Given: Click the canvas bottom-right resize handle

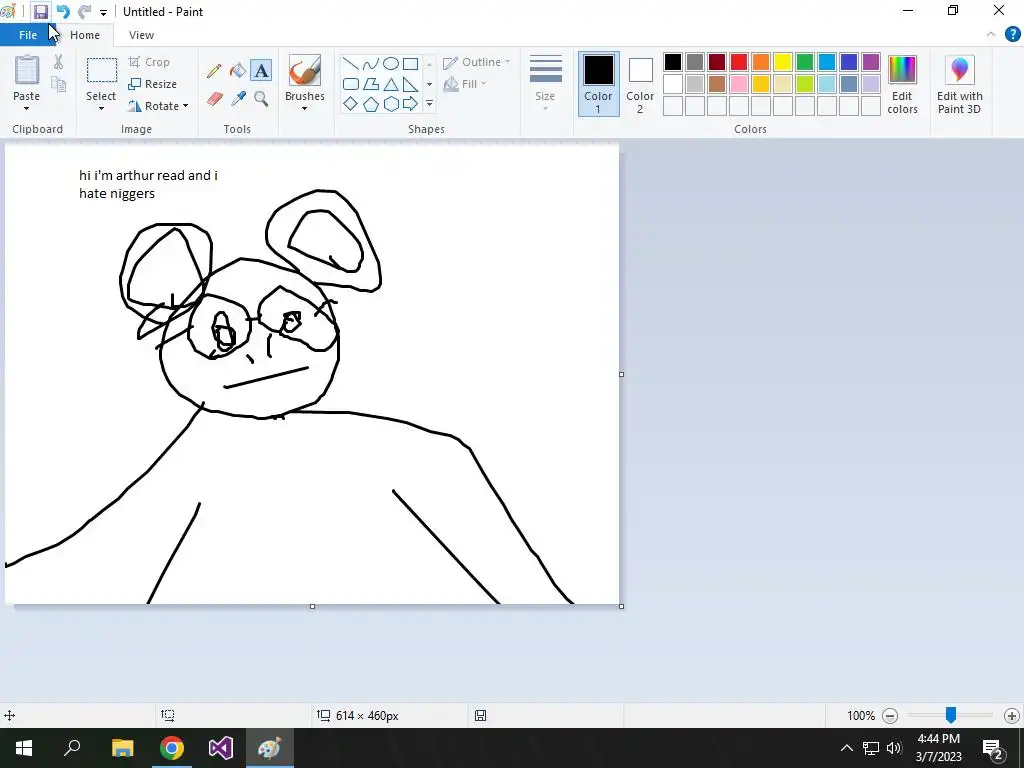Looking at the screenshot, I should pos(621,606).
